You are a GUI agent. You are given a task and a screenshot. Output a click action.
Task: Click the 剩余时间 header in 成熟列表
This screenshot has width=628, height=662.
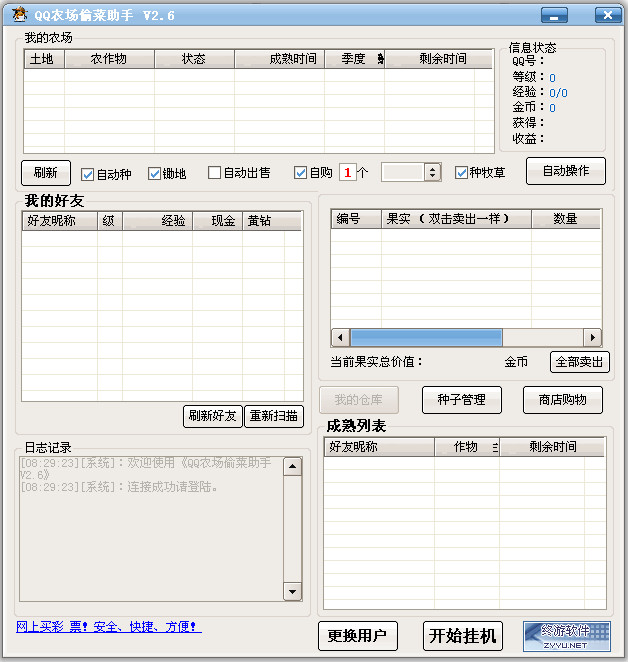[x=552, y=447]
